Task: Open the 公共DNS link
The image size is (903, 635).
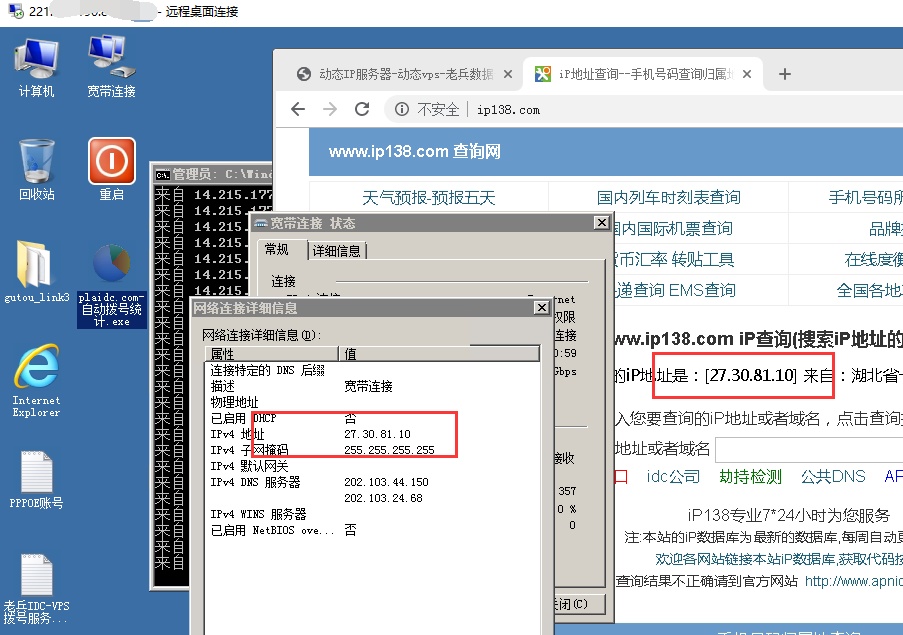Action: pyautogui.click(x=833, y=476)
